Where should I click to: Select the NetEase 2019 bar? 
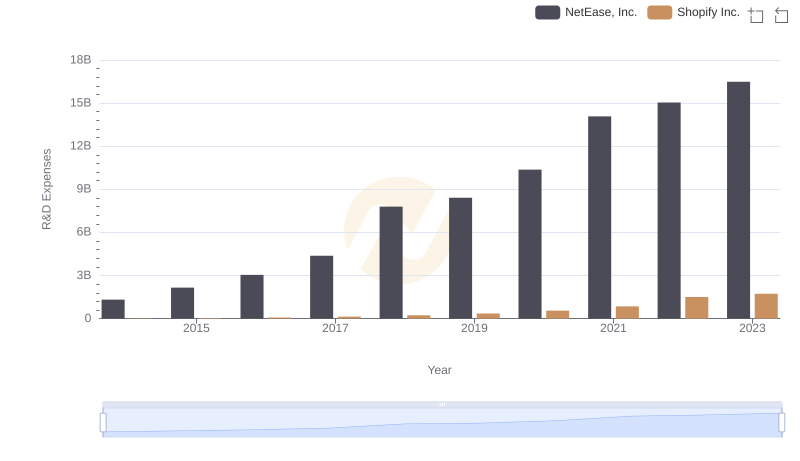461,258
